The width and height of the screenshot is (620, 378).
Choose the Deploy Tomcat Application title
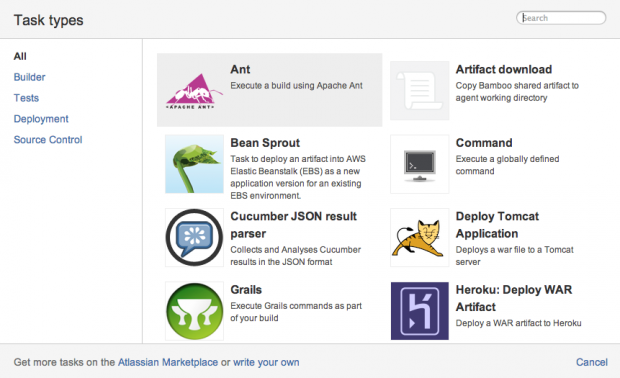click(497, 225)
